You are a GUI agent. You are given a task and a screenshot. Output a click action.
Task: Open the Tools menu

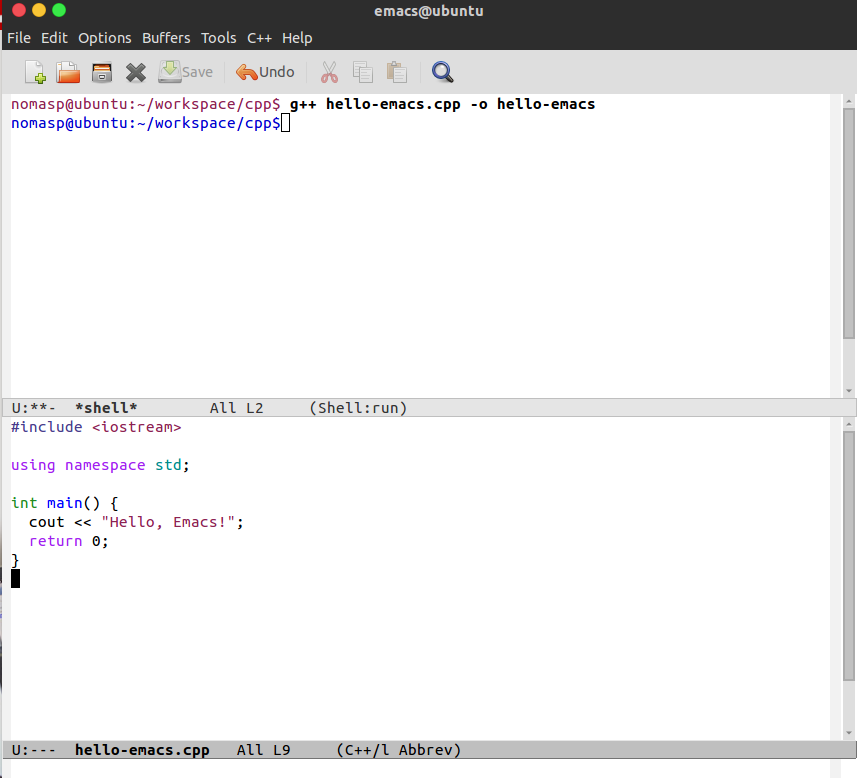219,38
